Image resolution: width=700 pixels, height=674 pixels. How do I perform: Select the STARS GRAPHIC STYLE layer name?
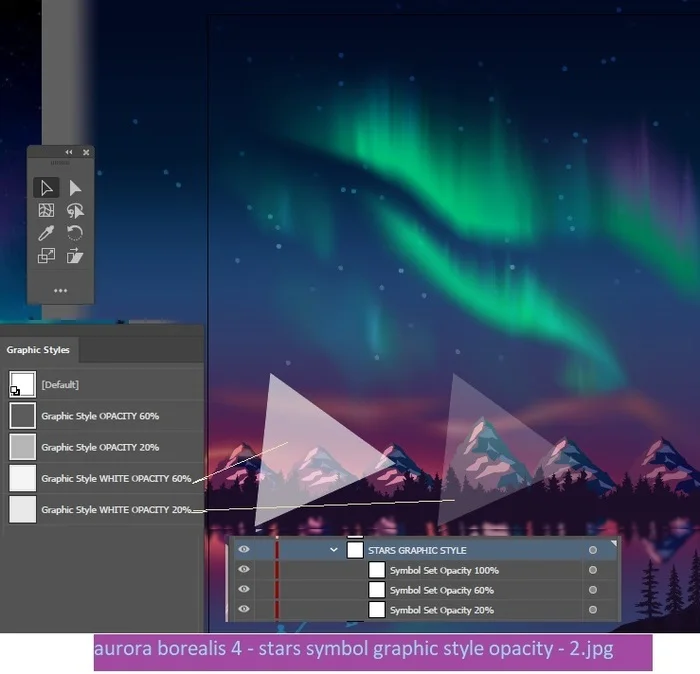[x=417, y=550]
